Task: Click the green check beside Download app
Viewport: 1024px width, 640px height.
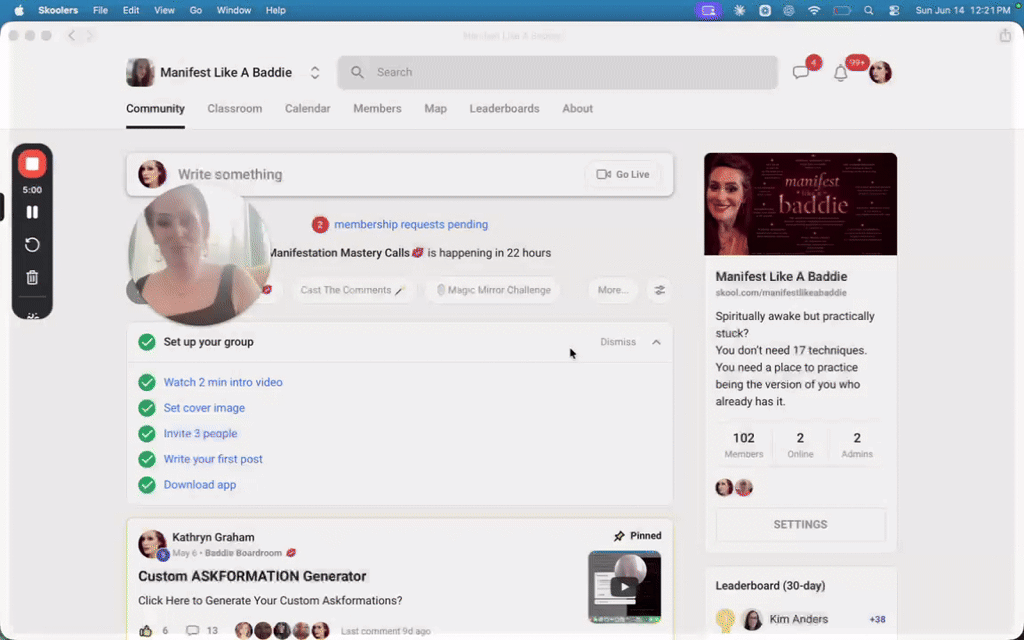Action: click(x=147, y=485)
